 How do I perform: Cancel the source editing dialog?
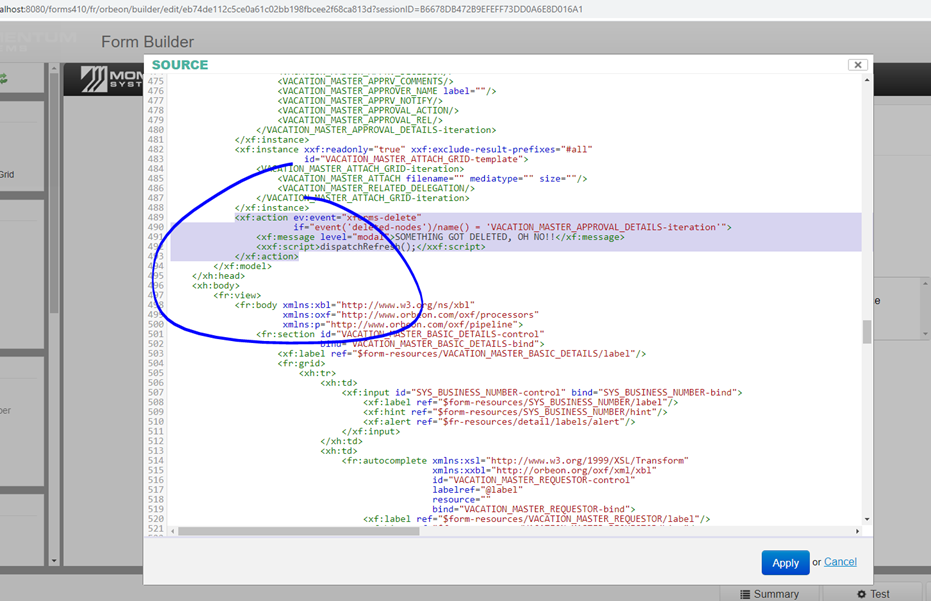click(x=840, y=562)
